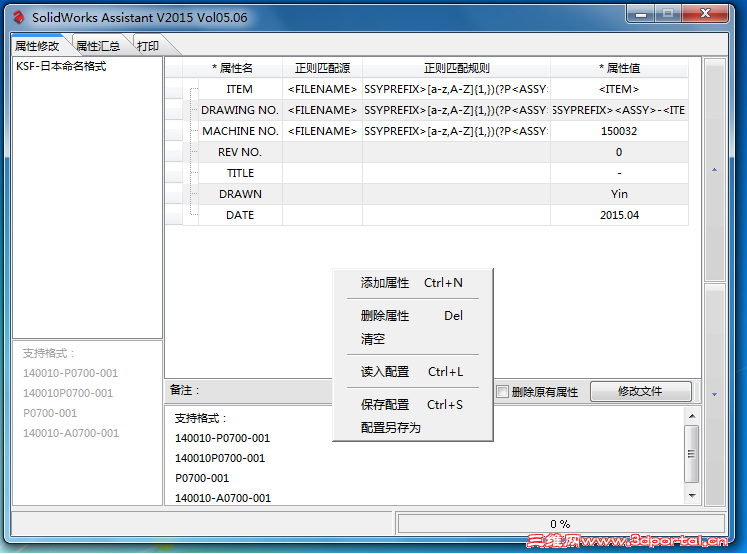The height and width of the screenshot is (554, 747).
Task: Click the 正则匹配源 column header
Action: click(x=323, y=68)
